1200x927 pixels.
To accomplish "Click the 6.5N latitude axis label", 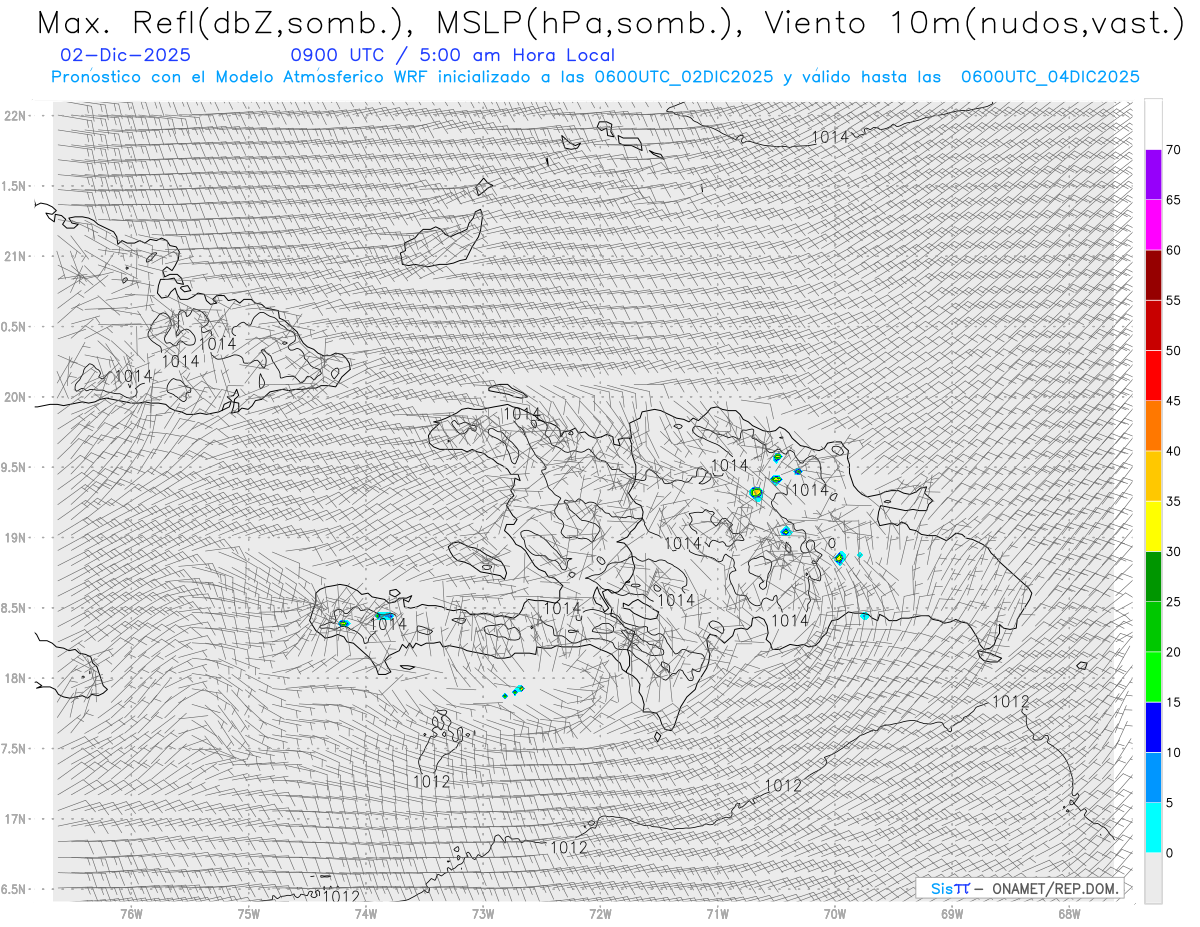I will click(14, 889).
